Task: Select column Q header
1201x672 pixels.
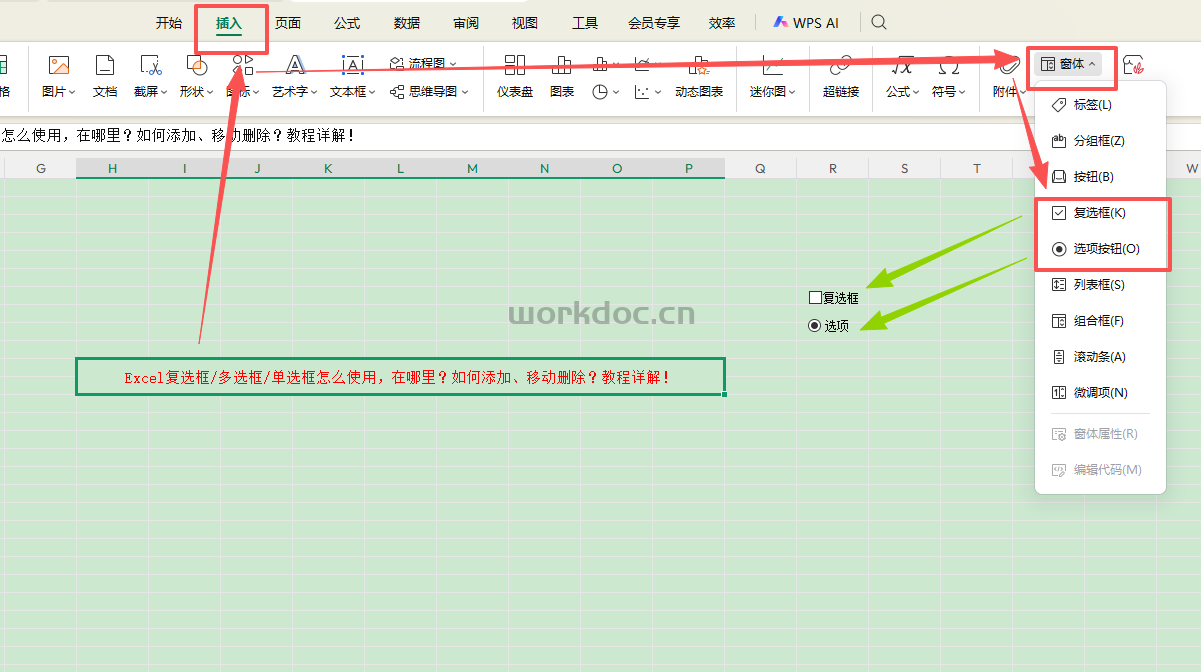Action: [761, 168]
